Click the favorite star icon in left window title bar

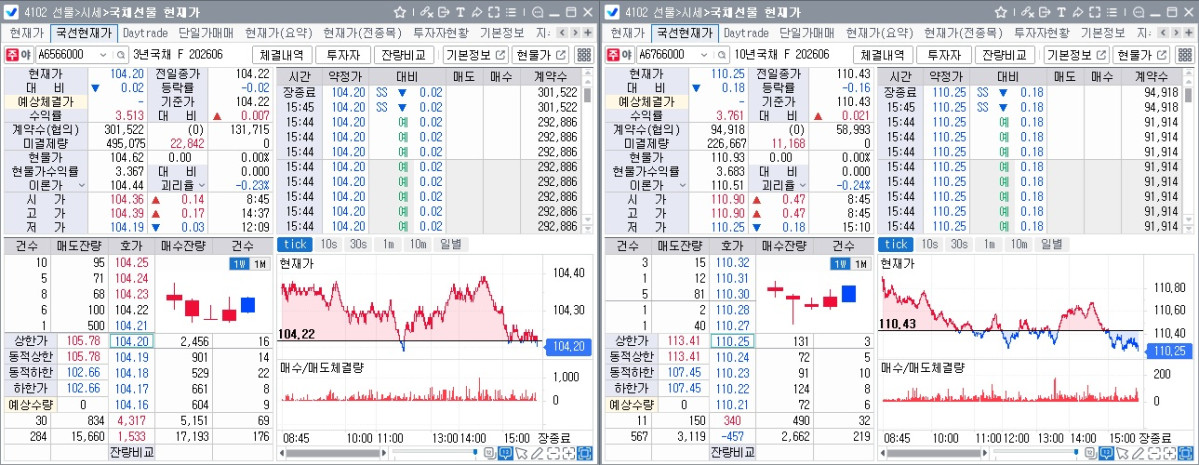click(x=400, y=12)
